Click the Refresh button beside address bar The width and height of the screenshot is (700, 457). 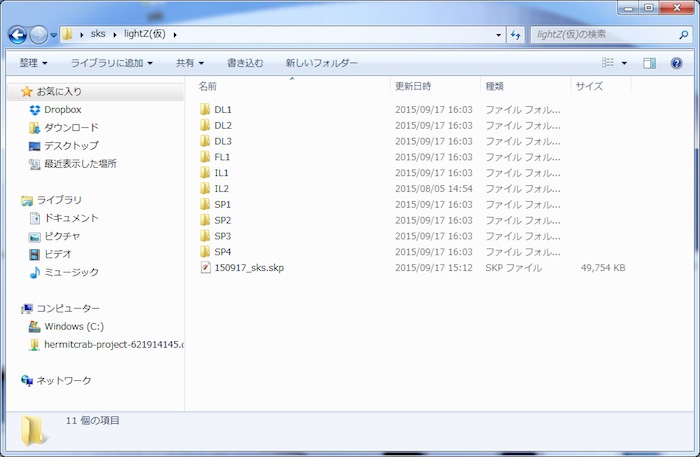516,35
